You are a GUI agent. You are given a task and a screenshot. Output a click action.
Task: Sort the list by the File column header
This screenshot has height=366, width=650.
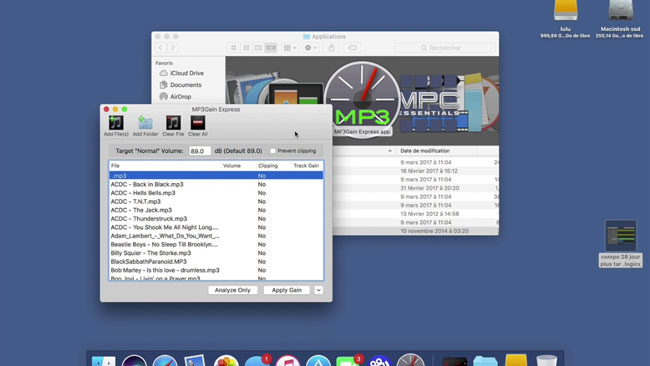165,166
